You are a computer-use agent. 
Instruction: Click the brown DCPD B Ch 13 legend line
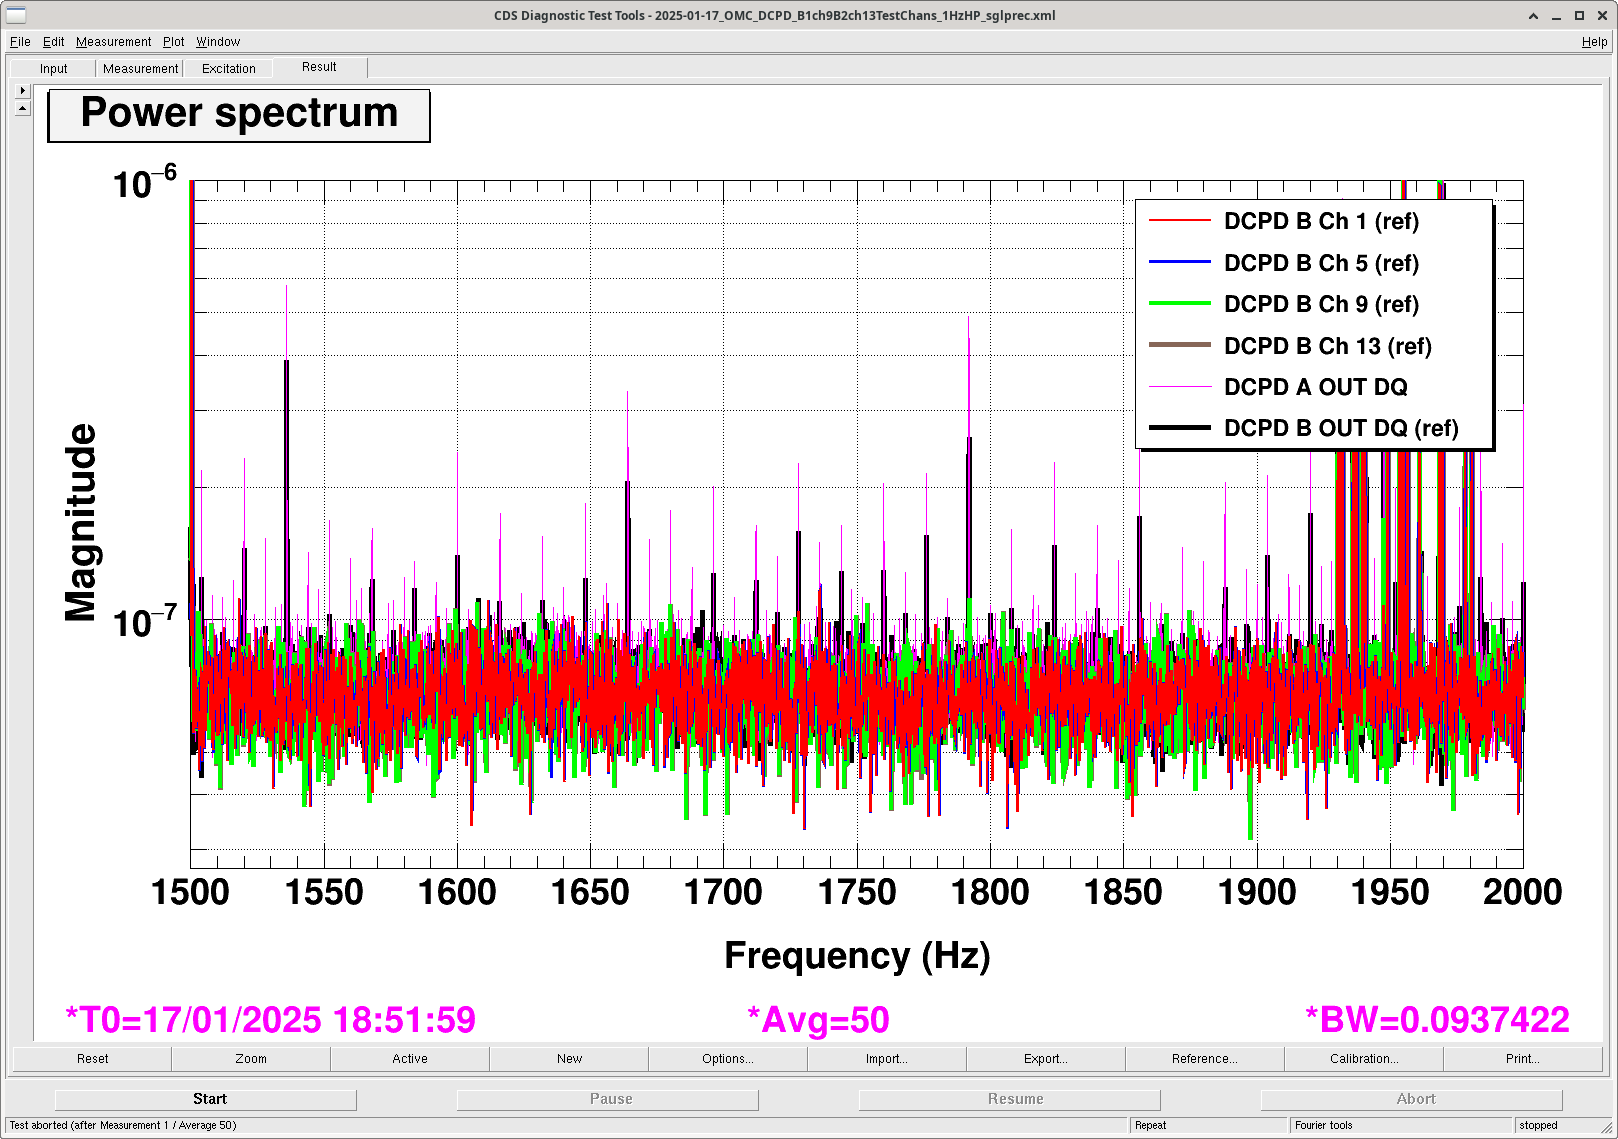pyautogui.click(x=1179, y=345)
